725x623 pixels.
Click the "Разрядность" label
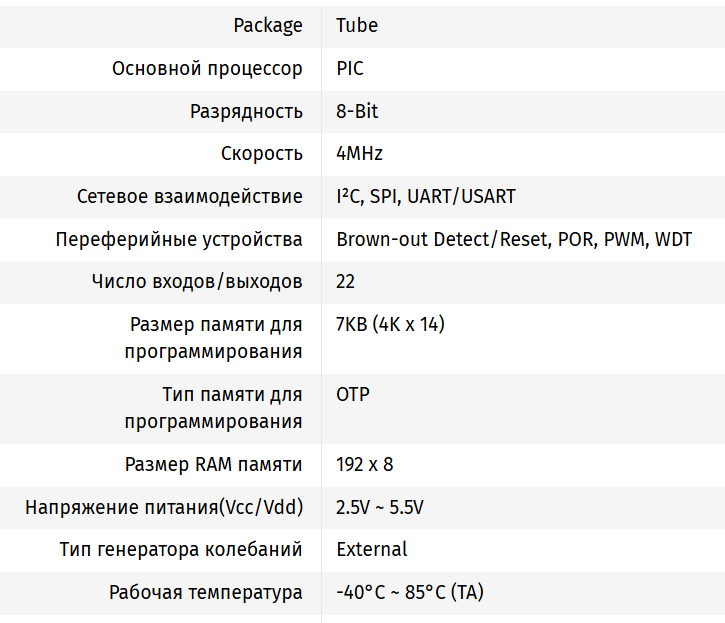(x=246, y=111)
